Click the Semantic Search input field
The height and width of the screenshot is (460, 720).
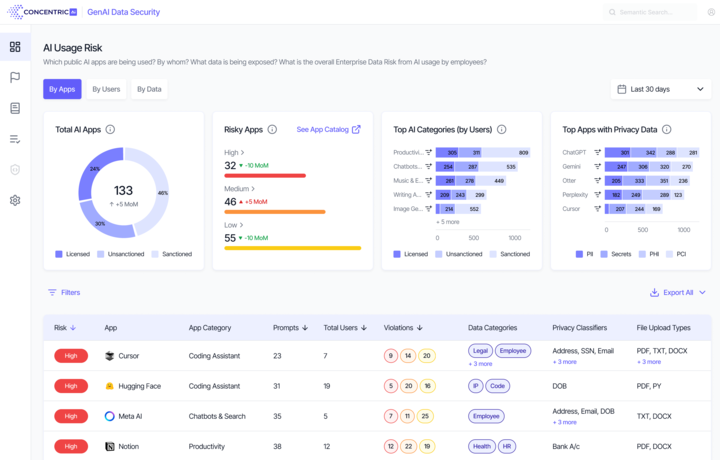[x=655, y=13]
